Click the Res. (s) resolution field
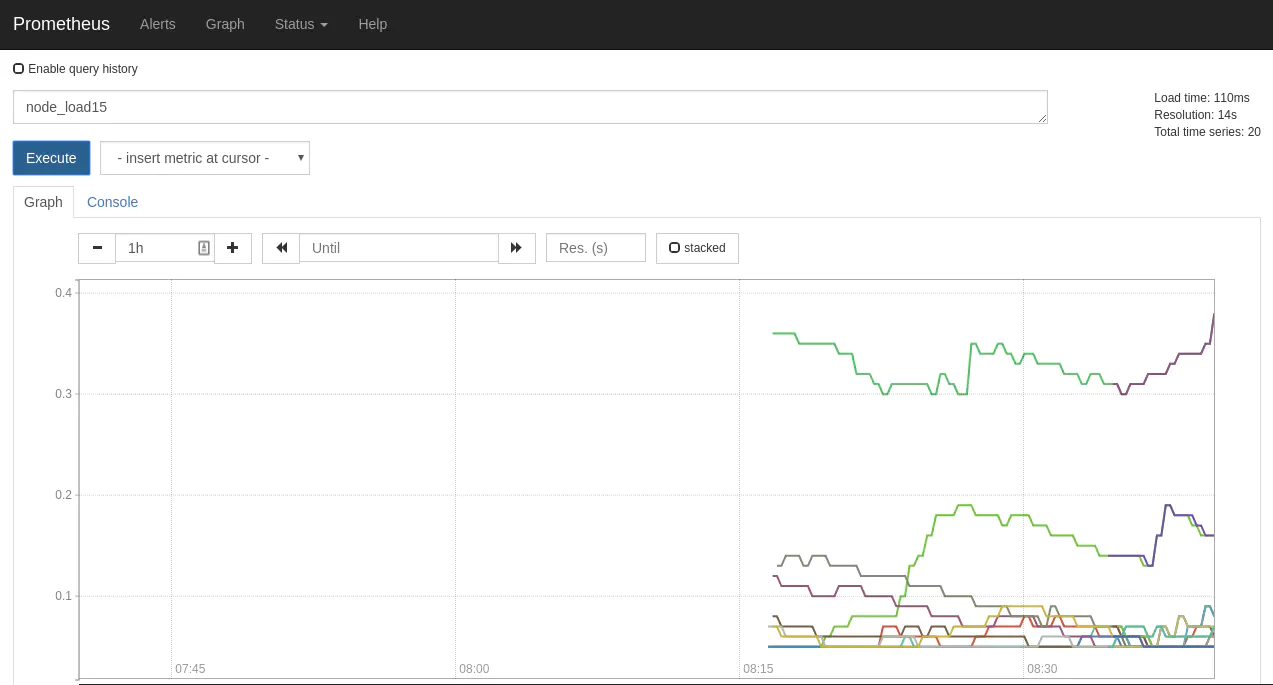Viewport: 1273px width, 685px height. click(x=595, y=248)
